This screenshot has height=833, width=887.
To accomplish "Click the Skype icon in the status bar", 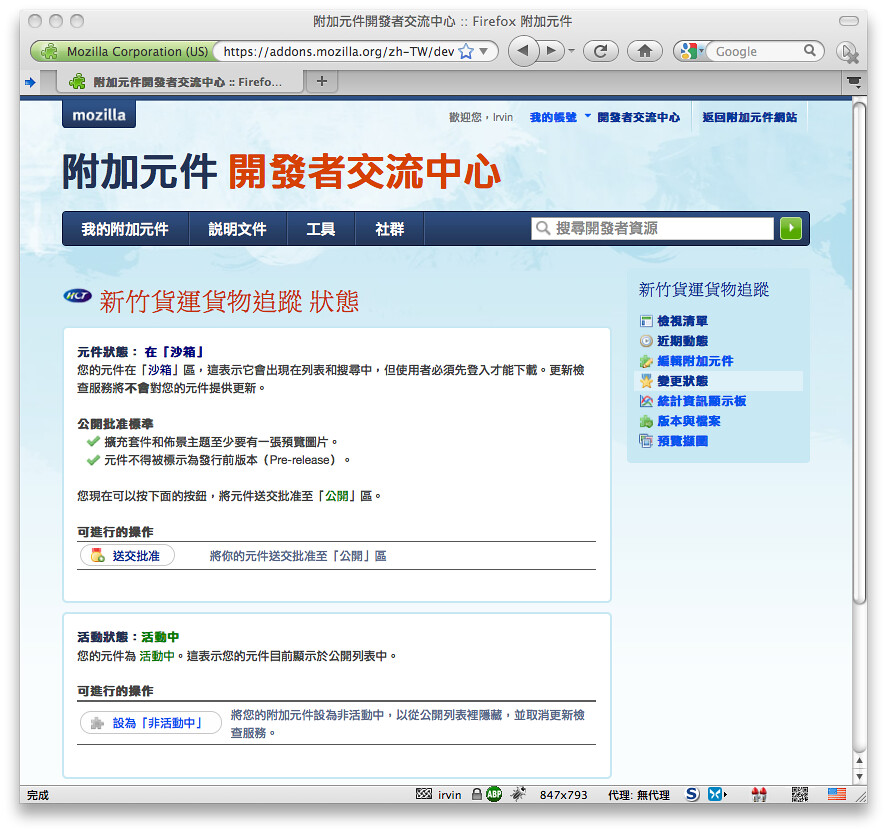I will tap(691, 794).
